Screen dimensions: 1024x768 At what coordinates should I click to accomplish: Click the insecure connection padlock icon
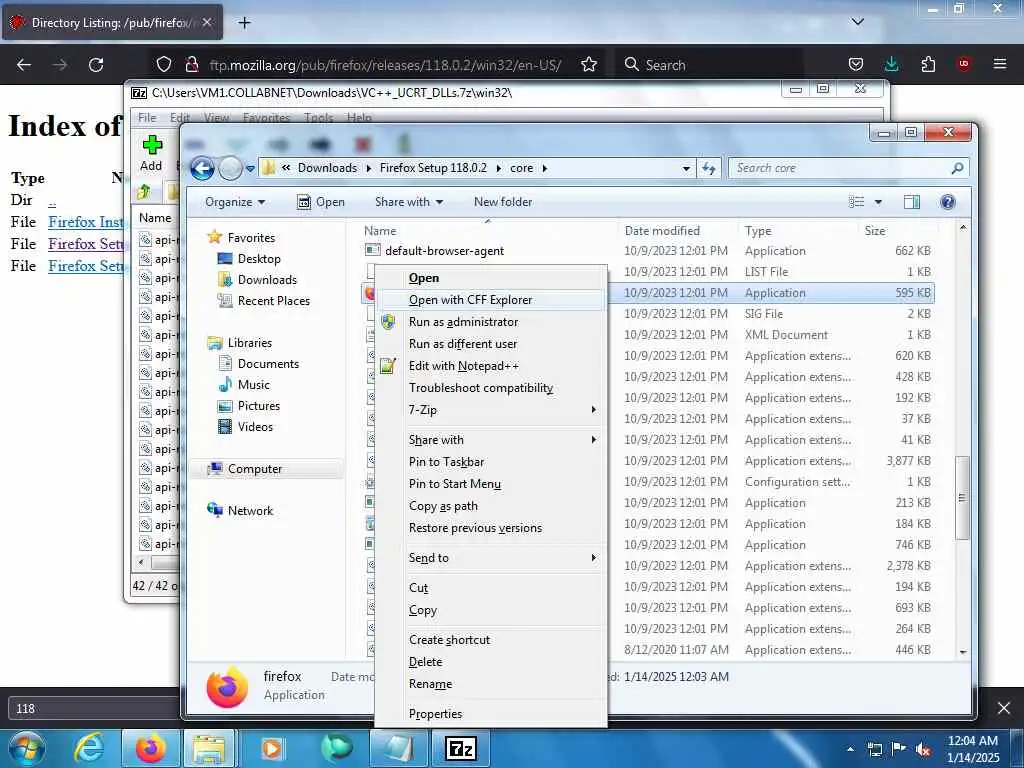click(191, 65)
